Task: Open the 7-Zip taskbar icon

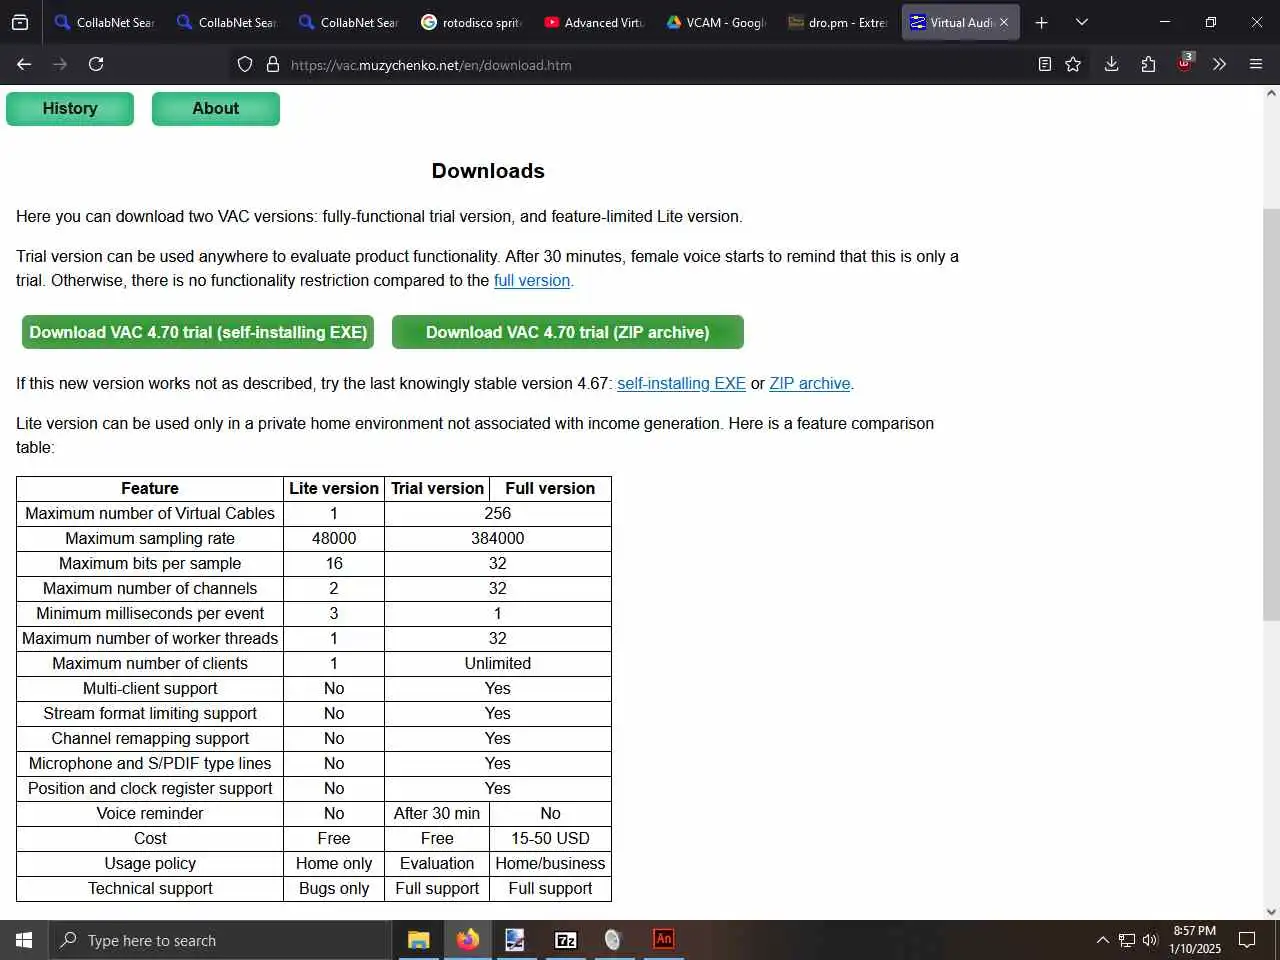Action: pyautogui.click(x=565, y=940)
